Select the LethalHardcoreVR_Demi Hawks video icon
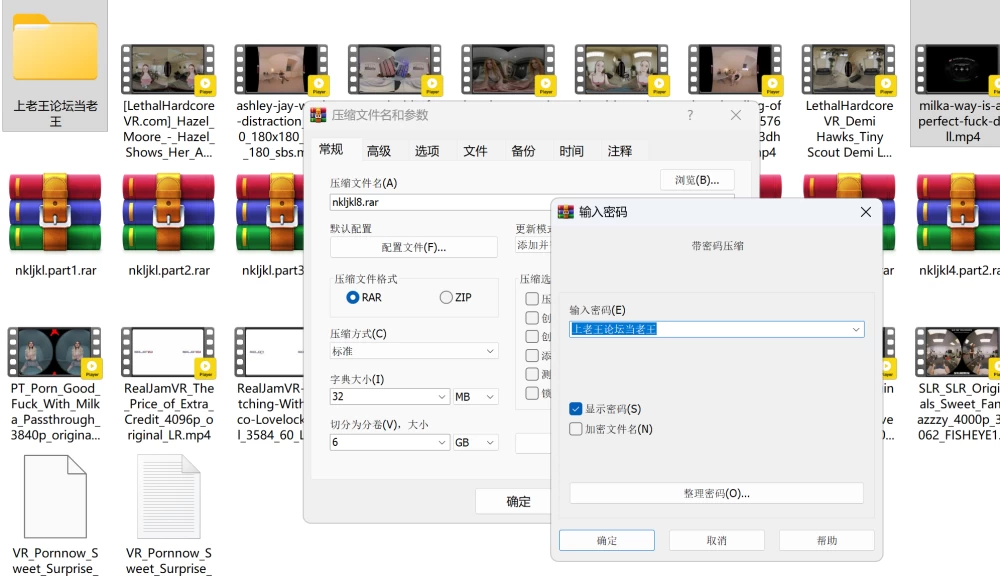1000x578 pixels. [849, 70]
